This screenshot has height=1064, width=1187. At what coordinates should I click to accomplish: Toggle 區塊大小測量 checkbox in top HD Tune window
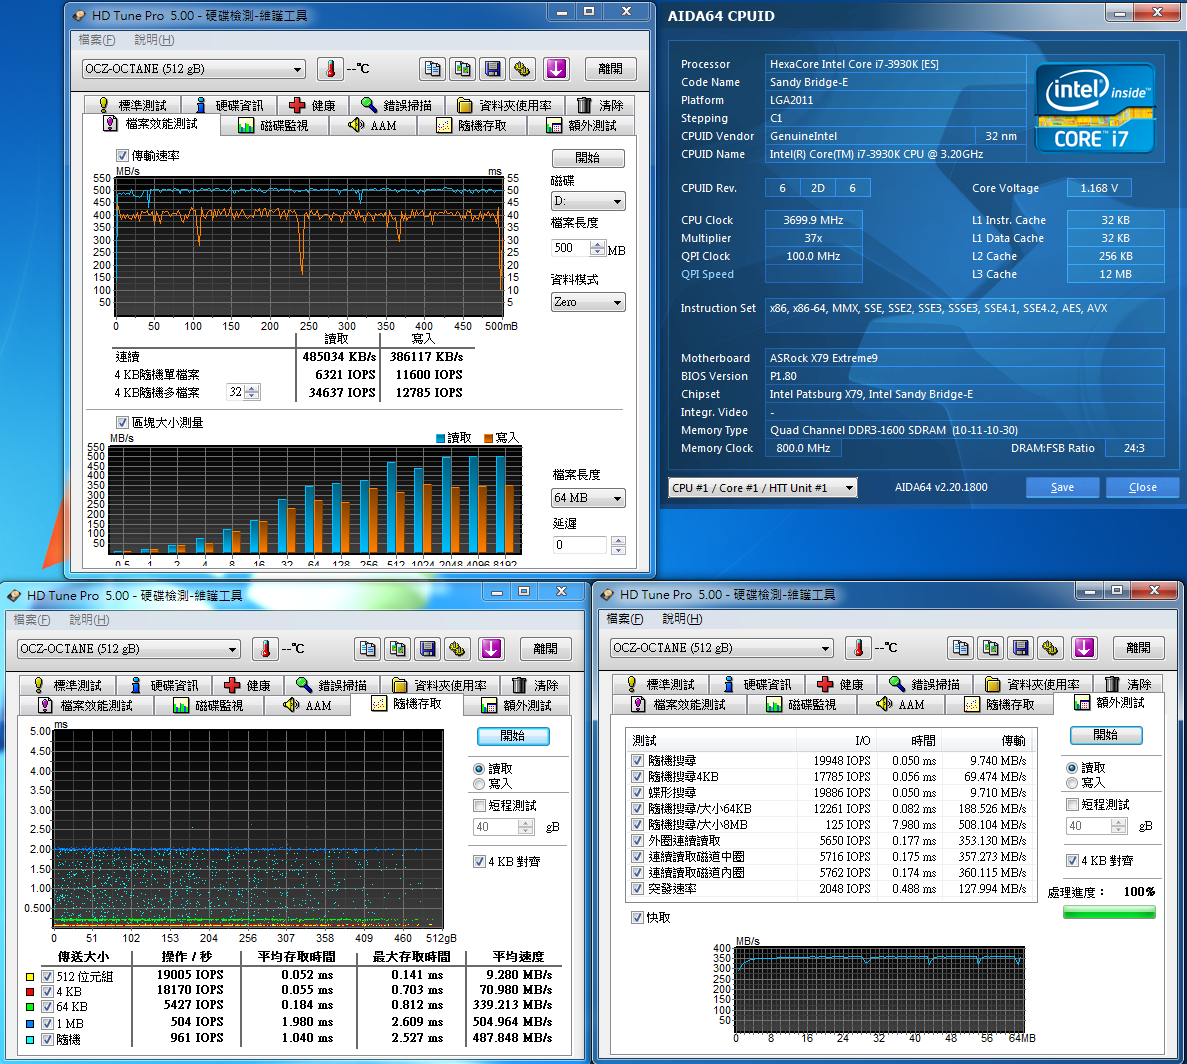123,422
